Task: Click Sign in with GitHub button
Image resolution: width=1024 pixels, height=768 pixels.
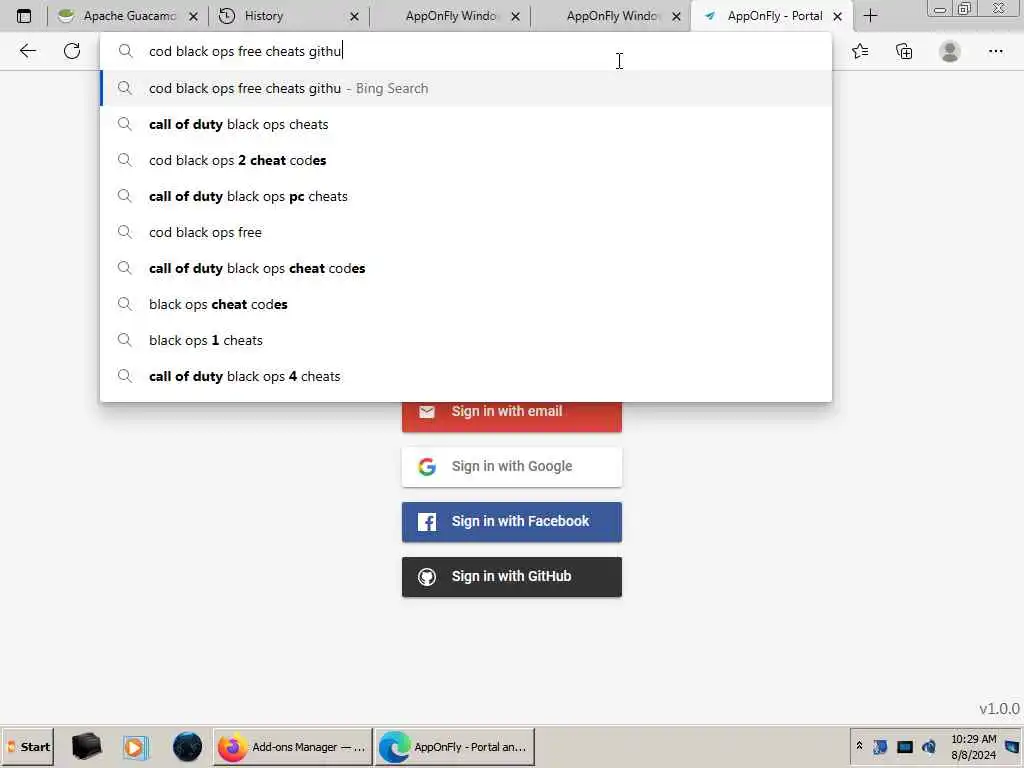Action: pos(511,576)
